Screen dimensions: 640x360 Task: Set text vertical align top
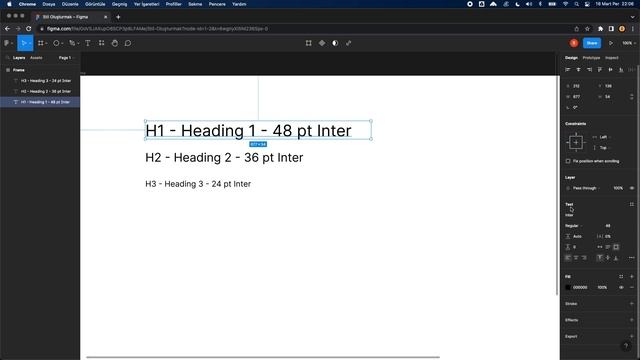tap(600, 258)
